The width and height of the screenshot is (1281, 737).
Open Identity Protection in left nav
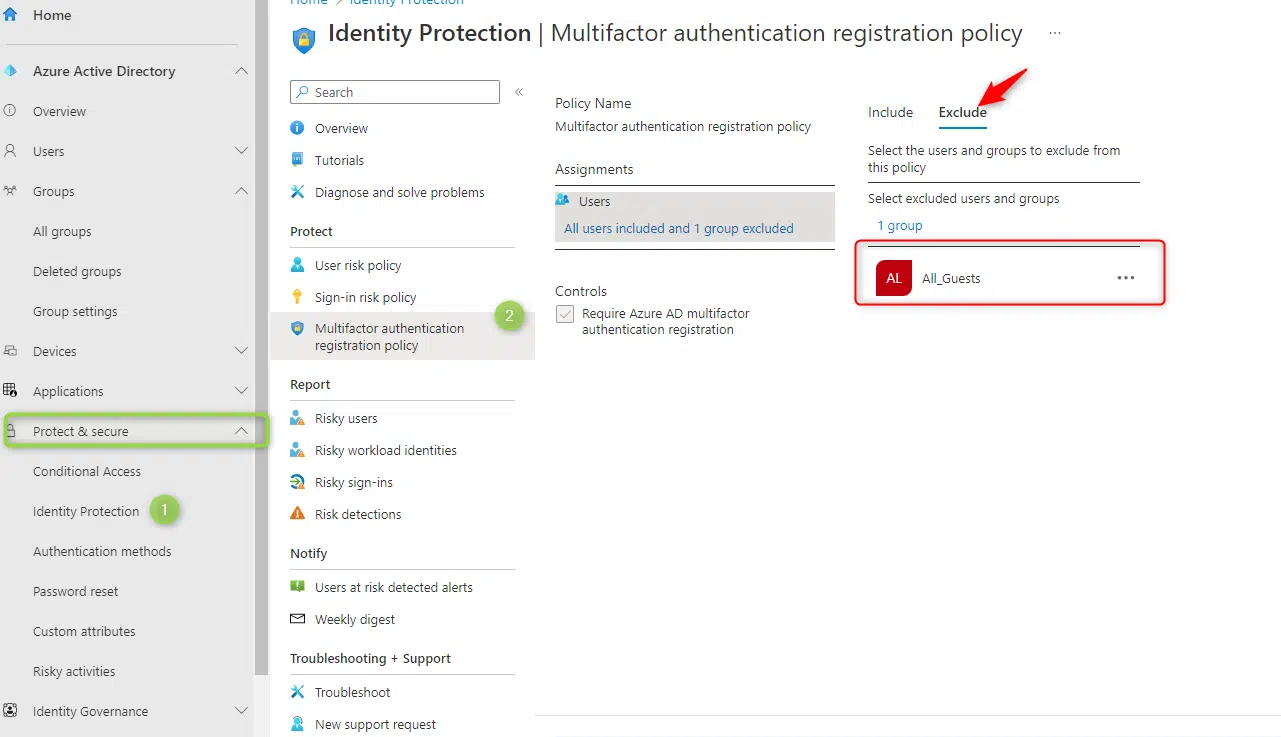[x=86, y=511]
